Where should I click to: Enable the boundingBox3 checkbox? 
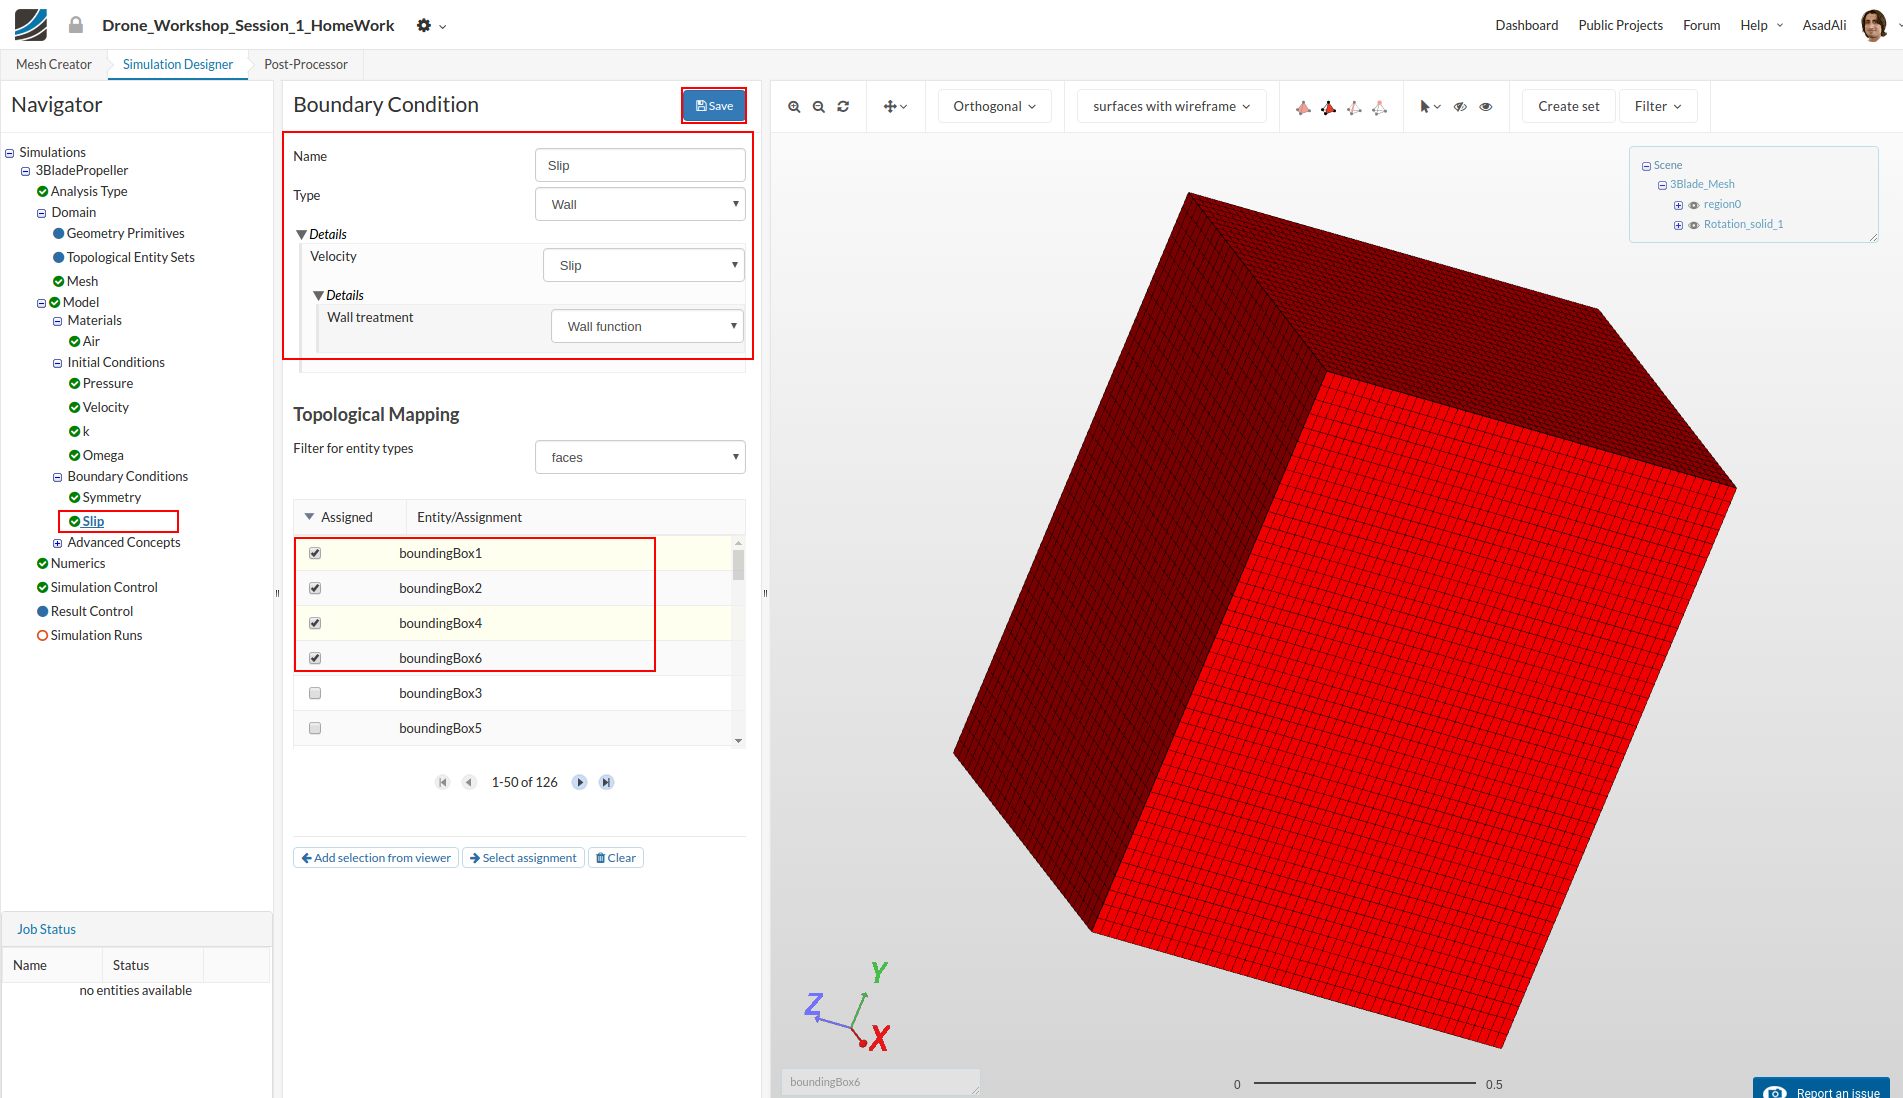315,693
